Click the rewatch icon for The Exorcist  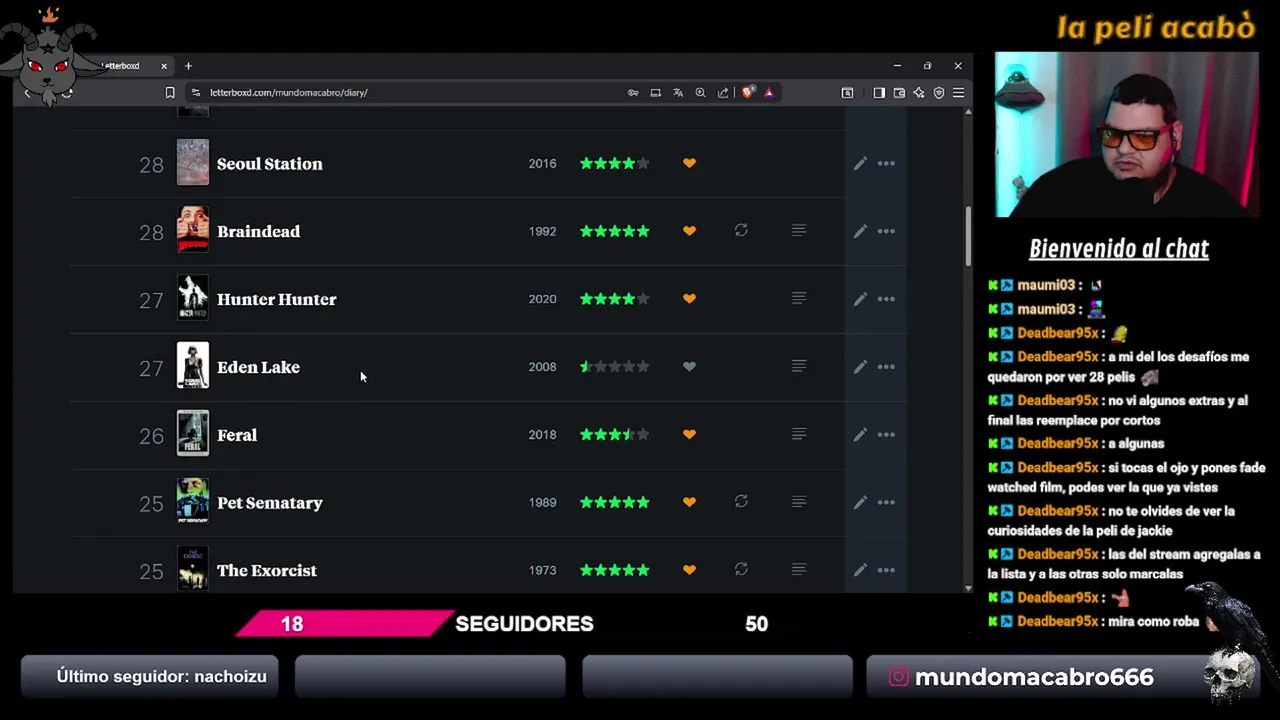[741, 569]
